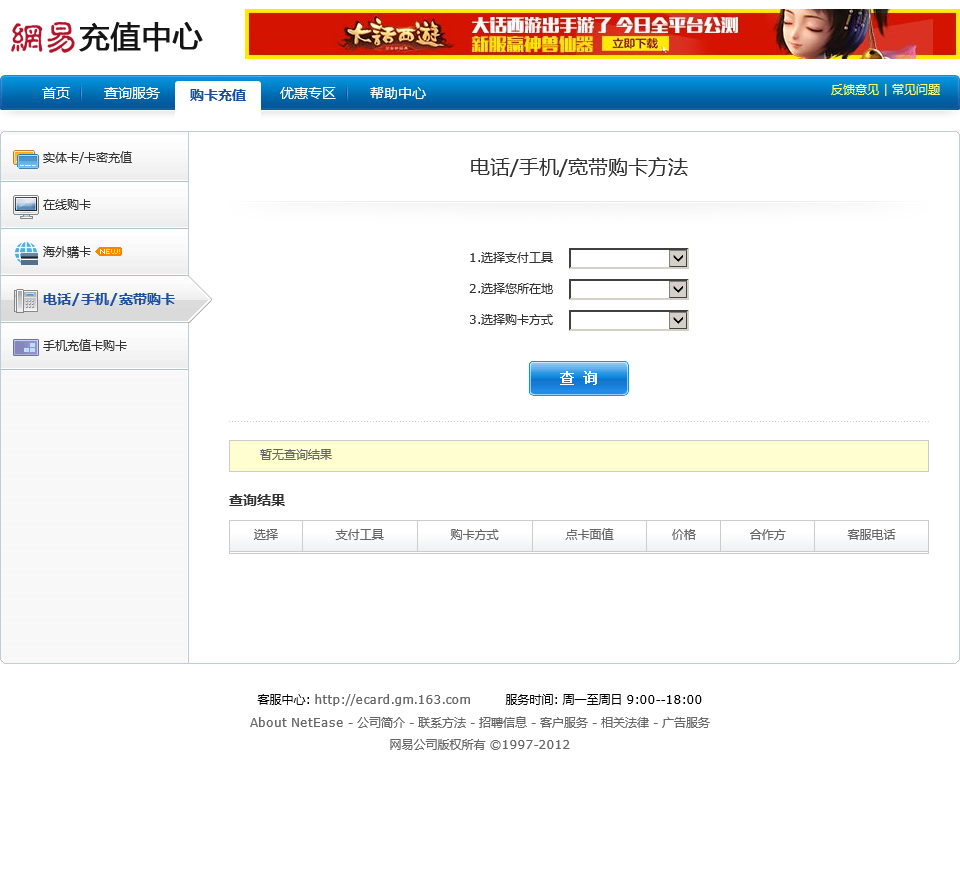Open the 查询服务 menu tab
960x873 pixels.
coord(132,93)
